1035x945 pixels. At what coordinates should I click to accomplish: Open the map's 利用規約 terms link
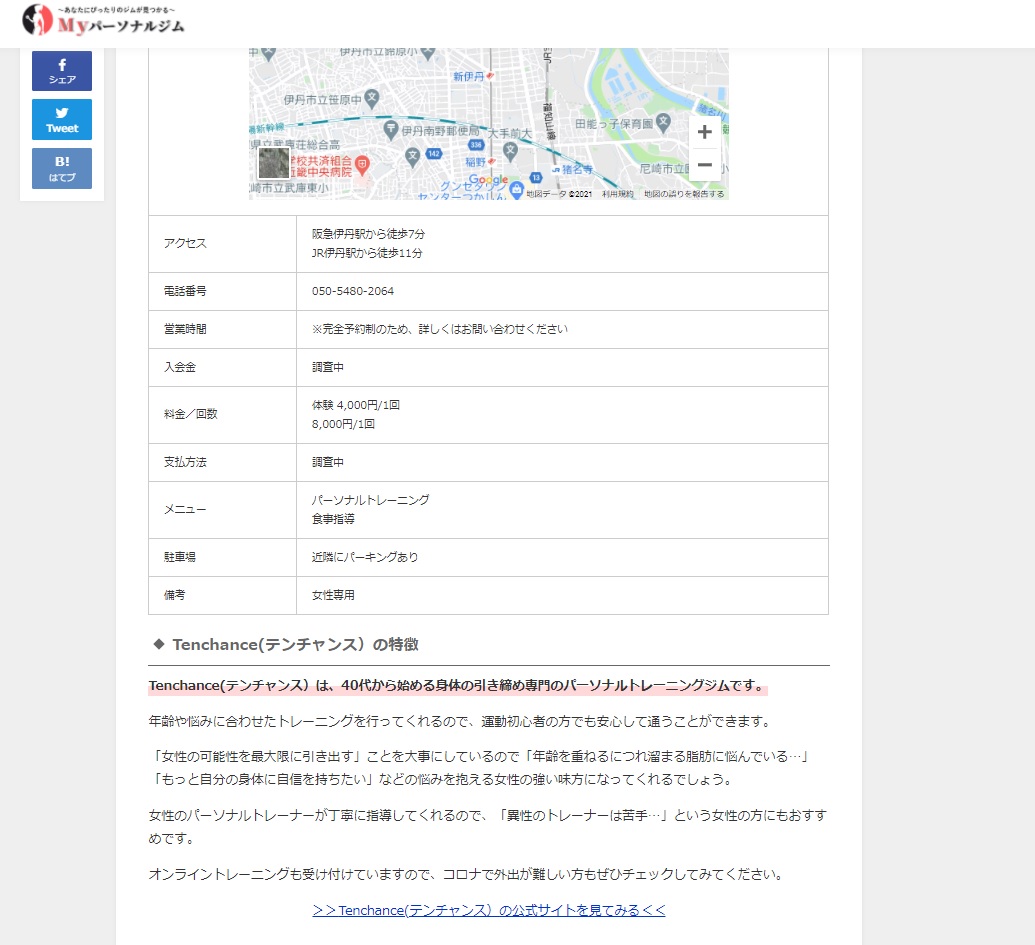(617, 194)
